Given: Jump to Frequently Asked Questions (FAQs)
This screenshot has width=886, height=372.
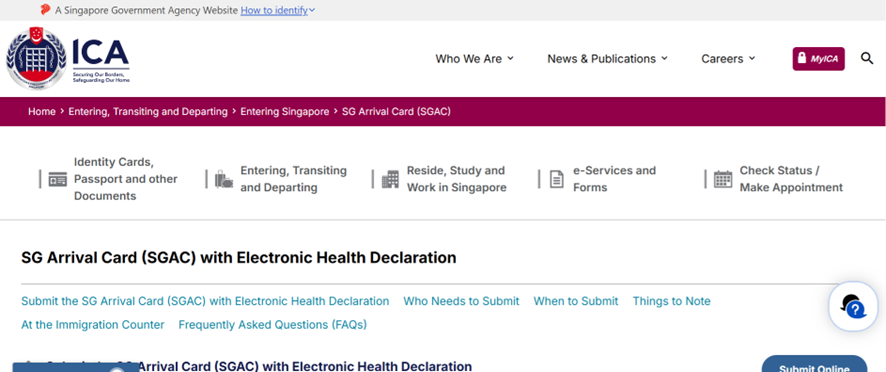Looking at the screenshot, I should (273, 325).
